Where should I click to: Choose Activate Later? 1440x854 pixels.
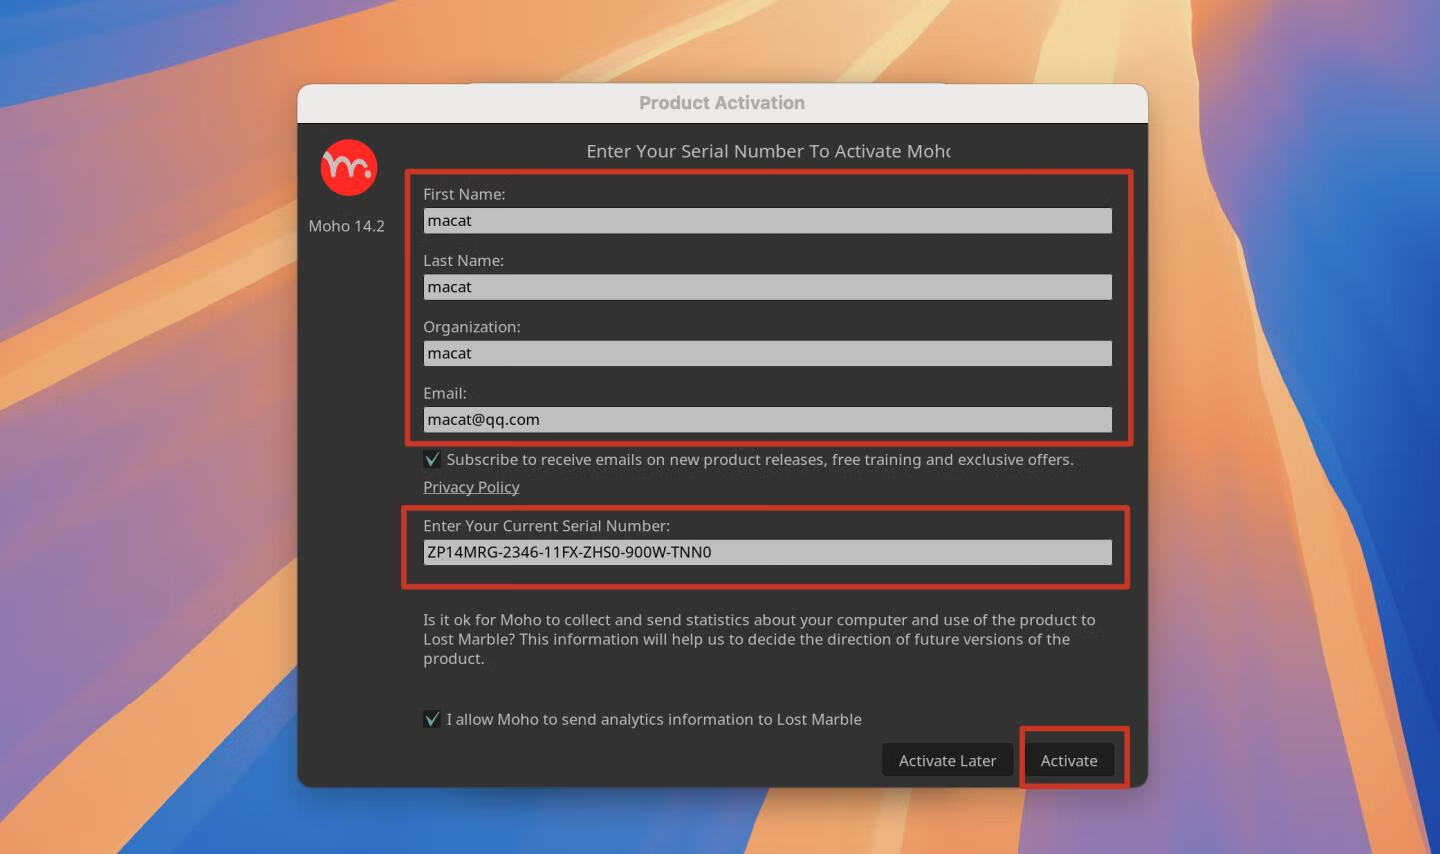pos(947,760)
